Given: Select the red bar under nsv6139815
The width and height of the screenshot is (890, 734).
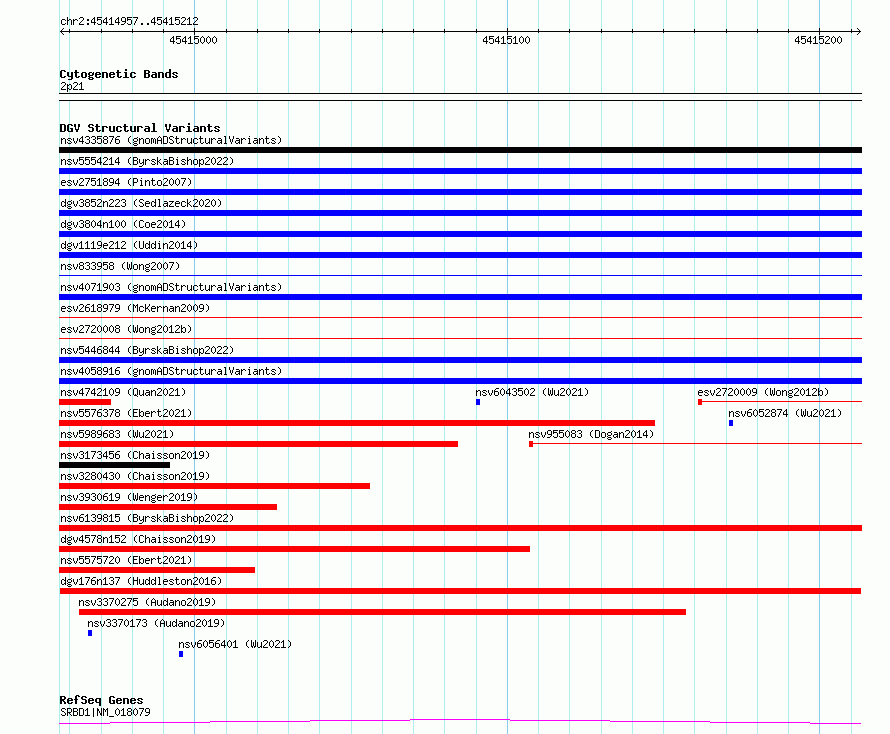Looking at the screenshot, I should coord(460,528).
